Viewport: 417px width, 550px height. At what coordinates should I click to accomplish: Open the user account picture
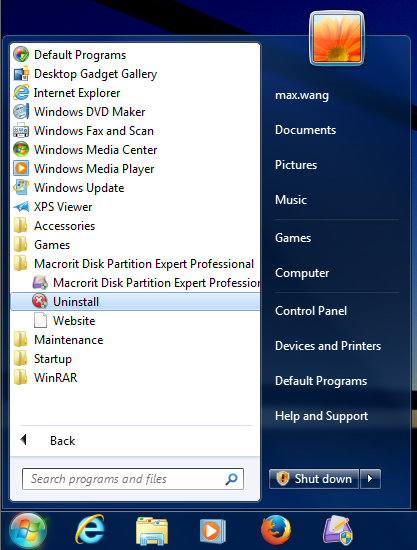pos(337,38)
